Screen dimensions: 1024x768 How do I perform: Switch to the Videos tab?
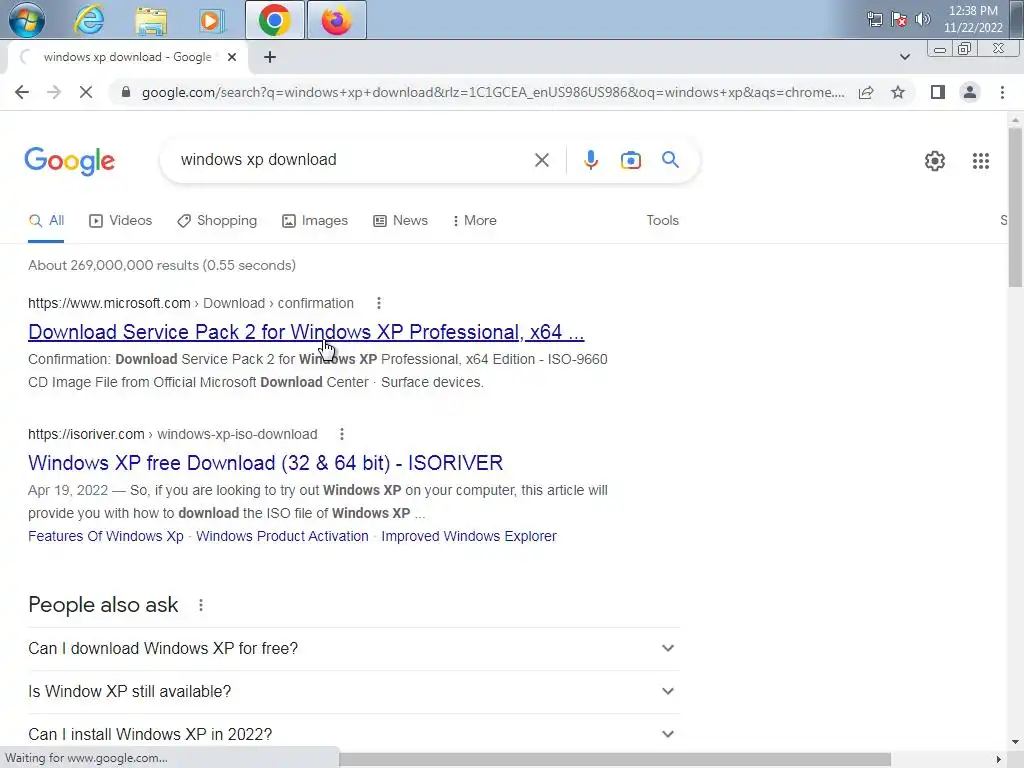coord(120,221)
